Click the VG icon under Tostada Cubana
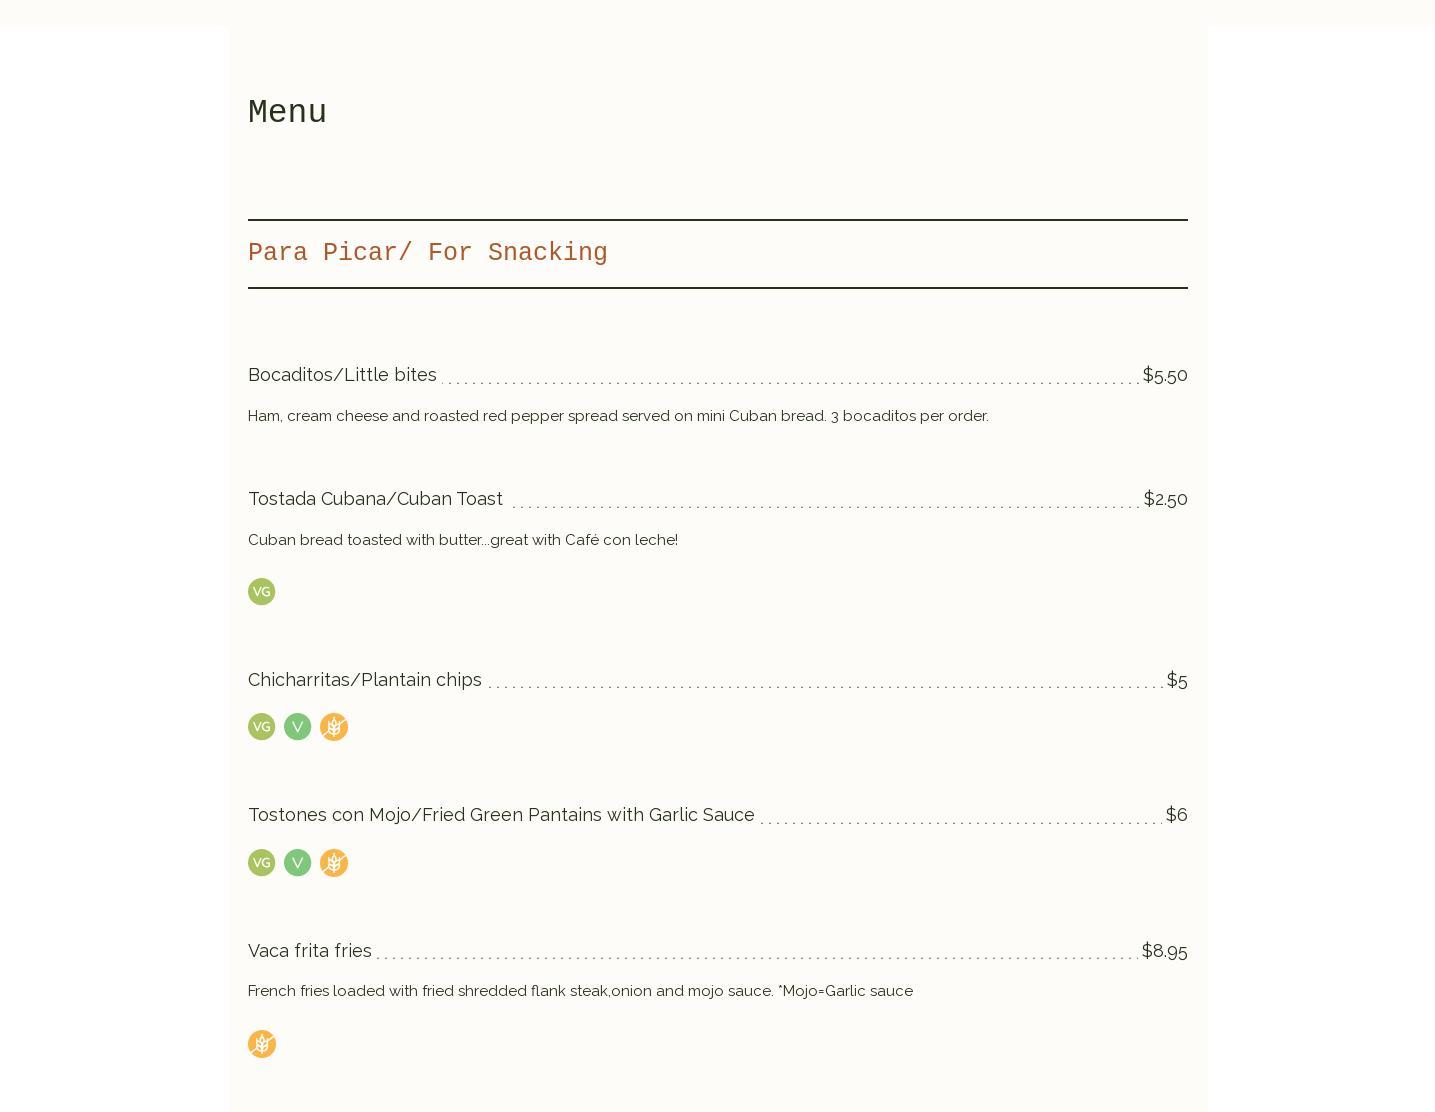Image resolution: width=1435 pixels, height=1112 pixels. (261, 592)
